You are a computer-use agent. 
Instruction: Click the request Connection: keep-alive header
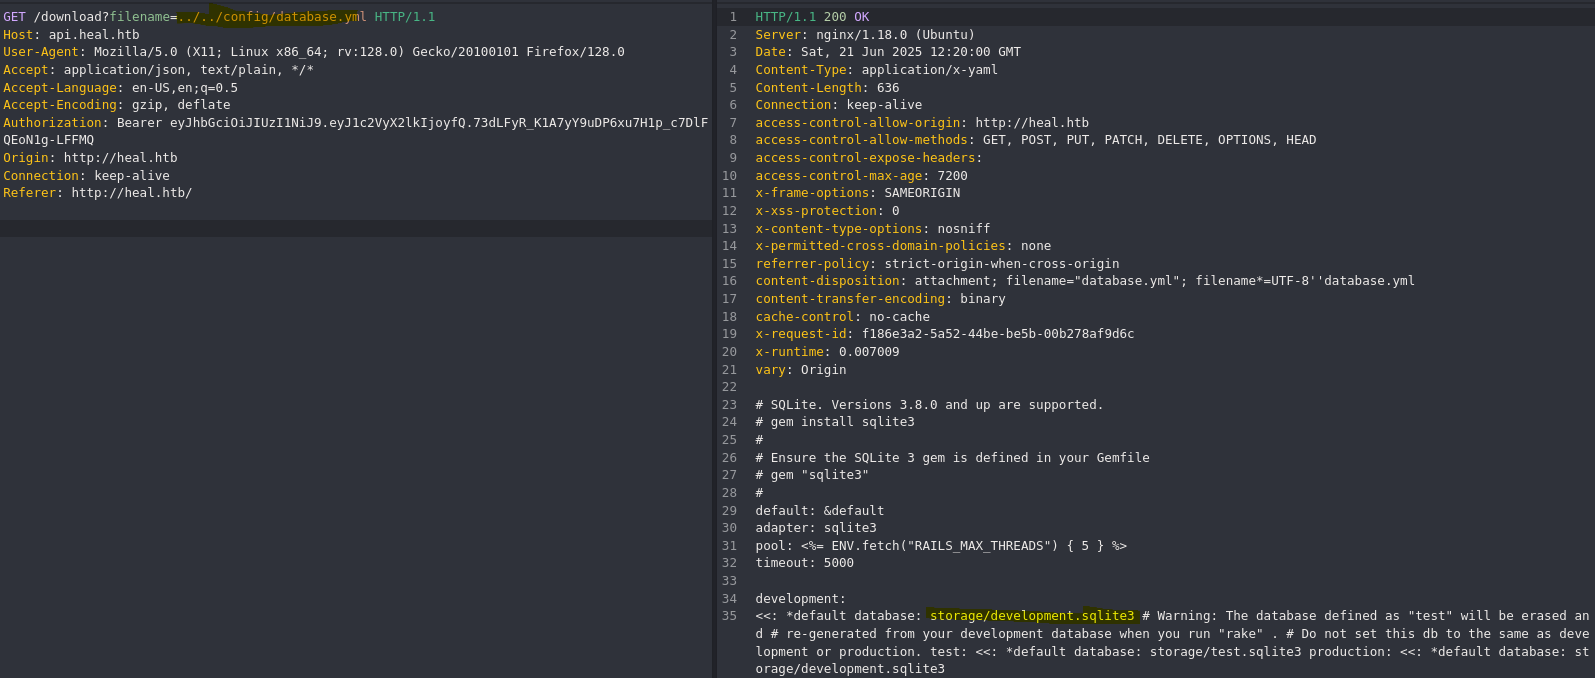coord(86,176)
